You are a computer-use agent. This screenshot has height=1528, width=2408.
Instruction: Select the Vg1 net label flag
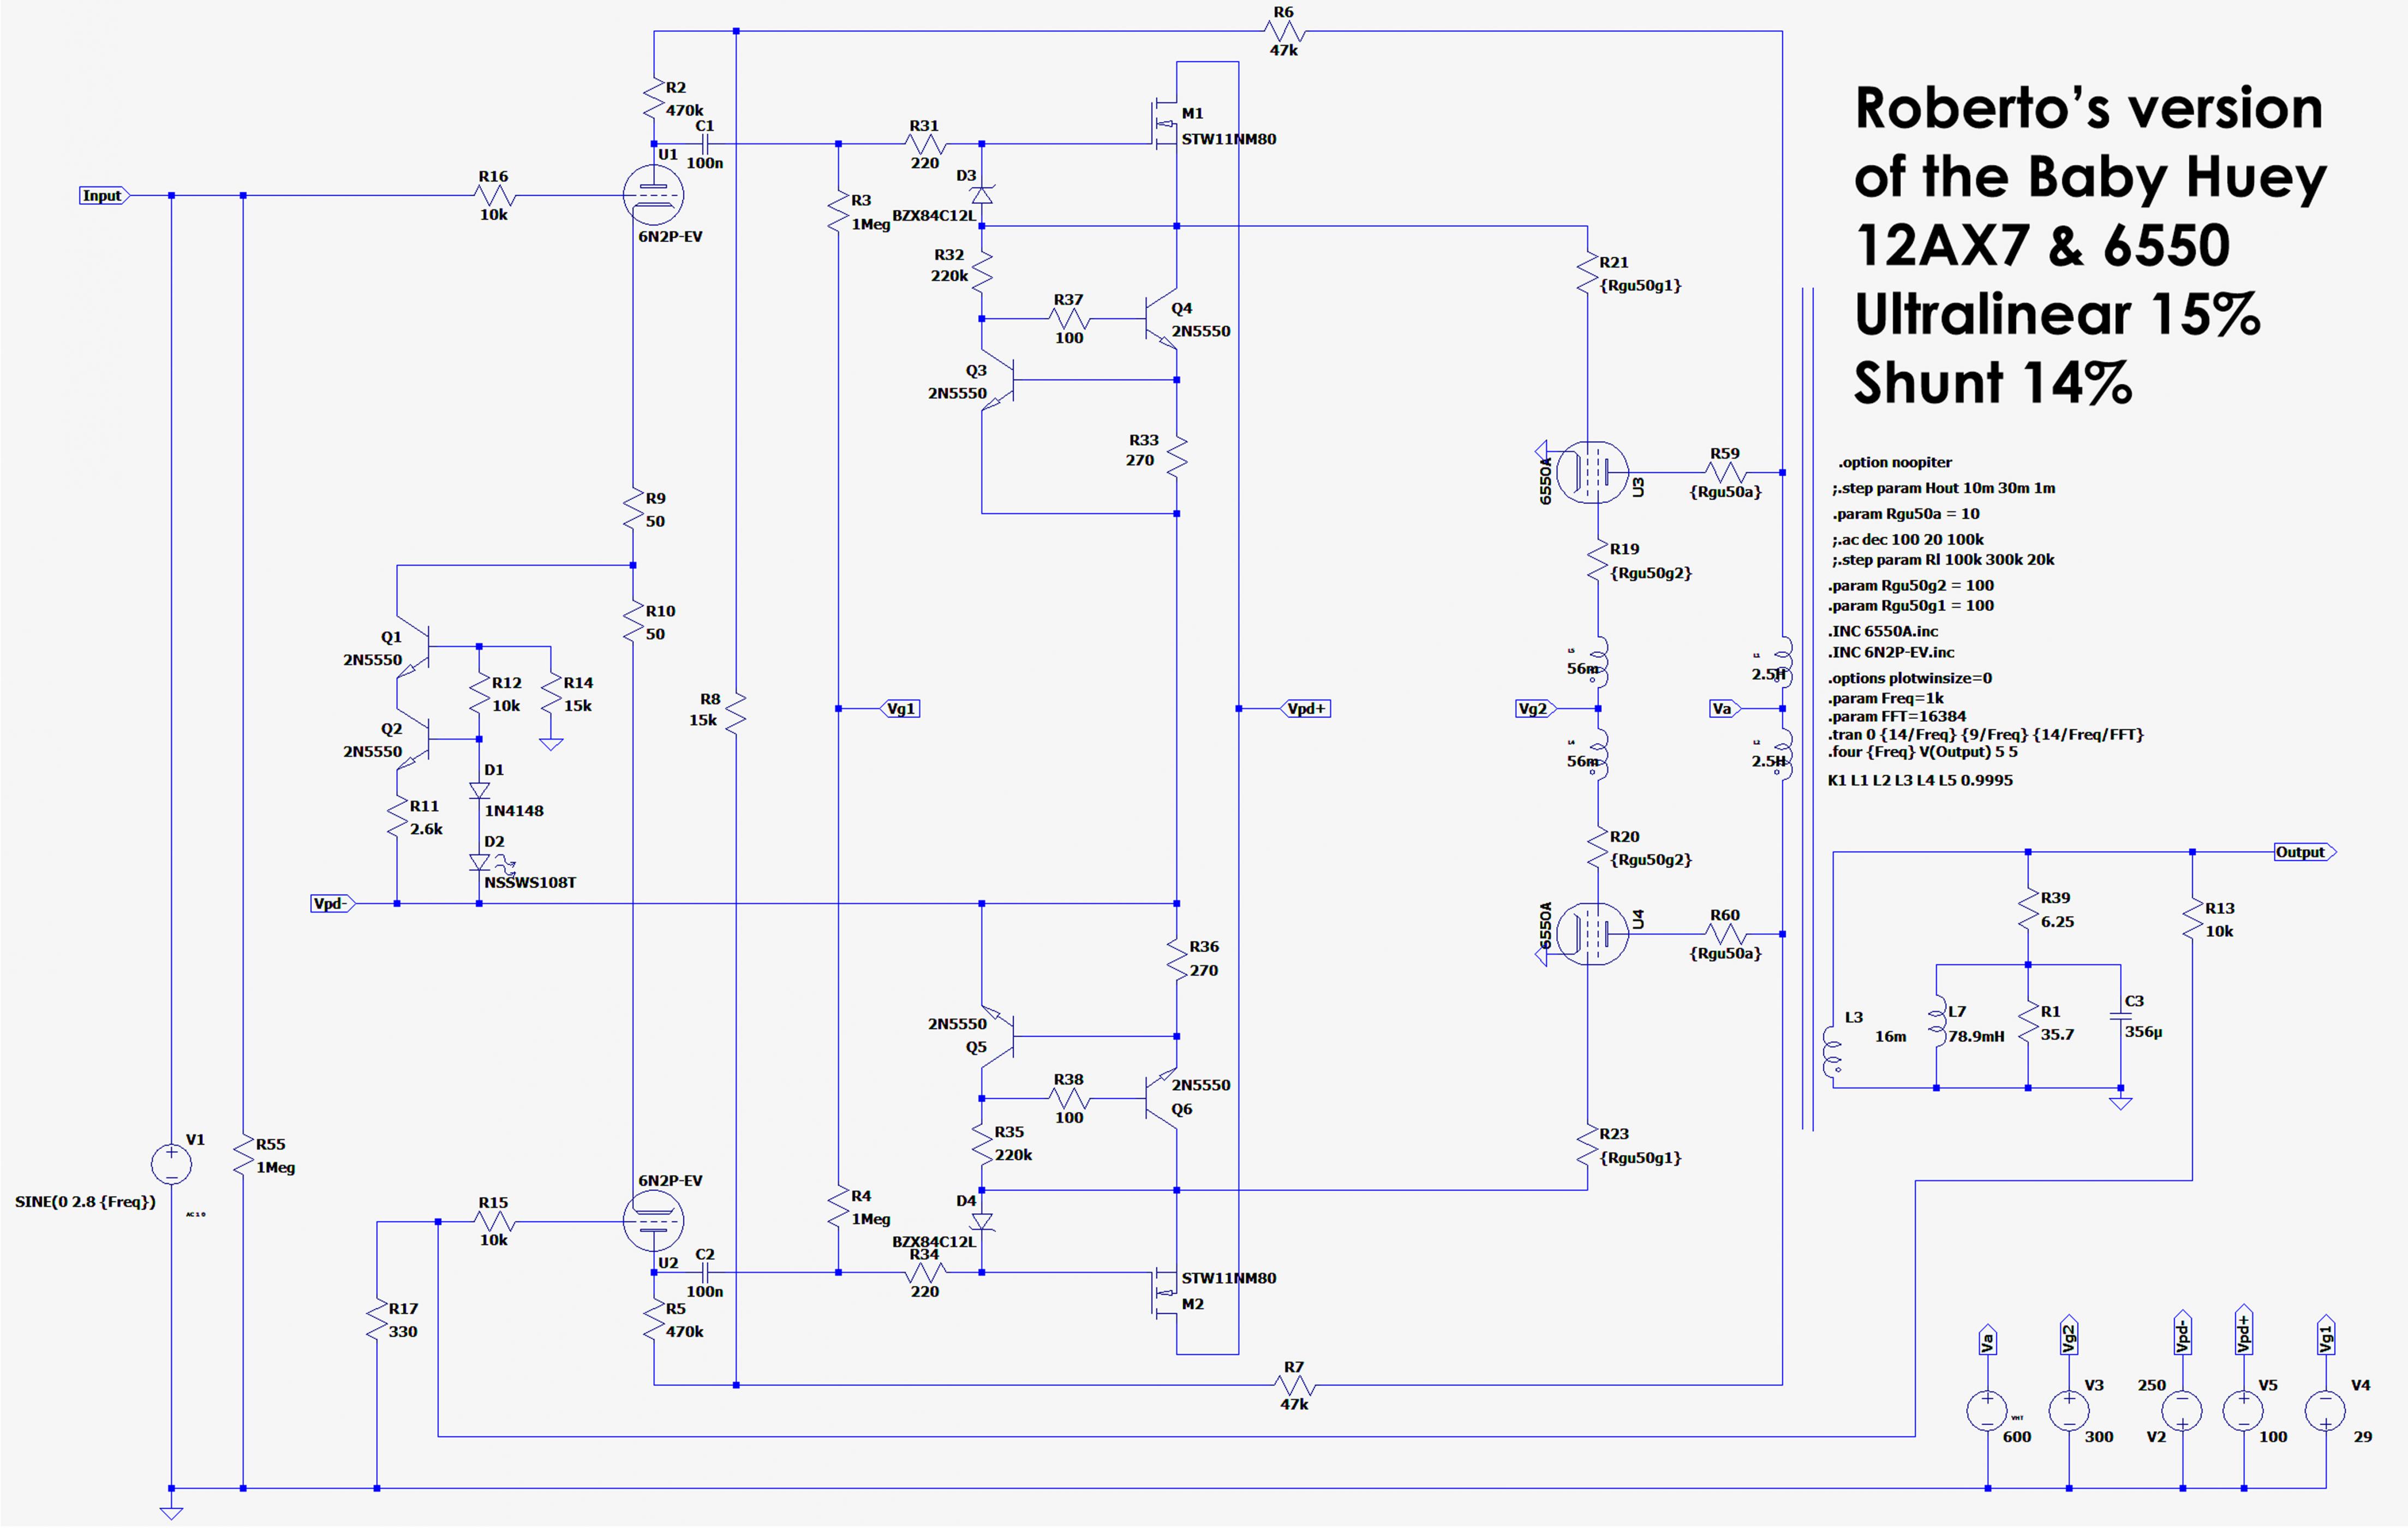tap(899, 708)
